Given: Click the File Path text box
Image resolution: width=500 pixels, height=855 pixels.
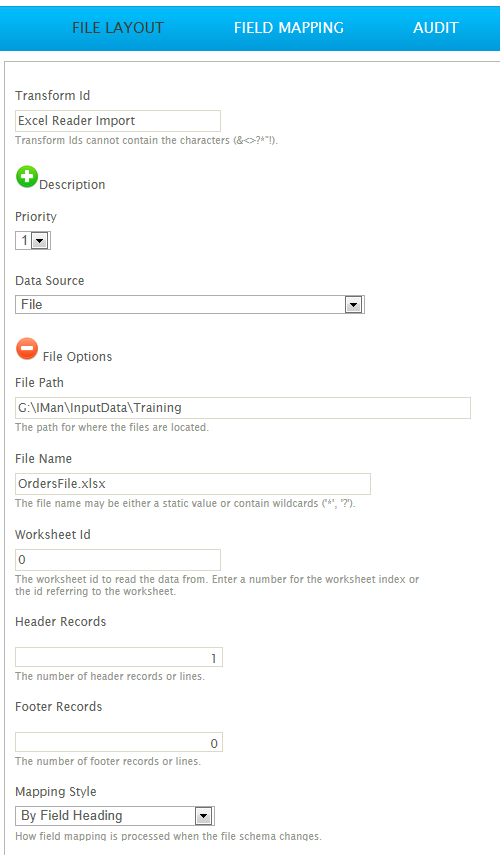Looking at the screenshot, I should click(x=243, y=408).
